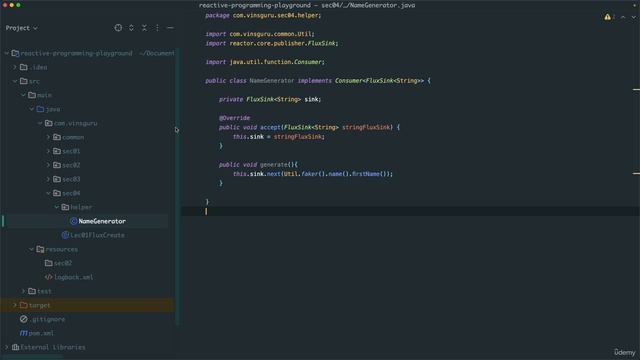
Task: Click the package com.vinsguru.sec04.helper line
Action: 263,16
